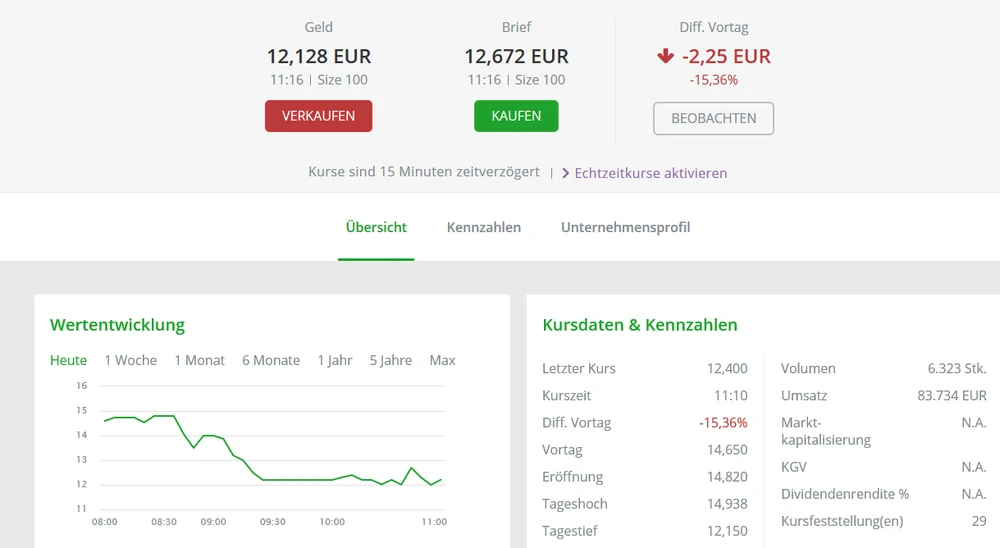Choose the 1 Jahr chart period

[x=335, y=360]
